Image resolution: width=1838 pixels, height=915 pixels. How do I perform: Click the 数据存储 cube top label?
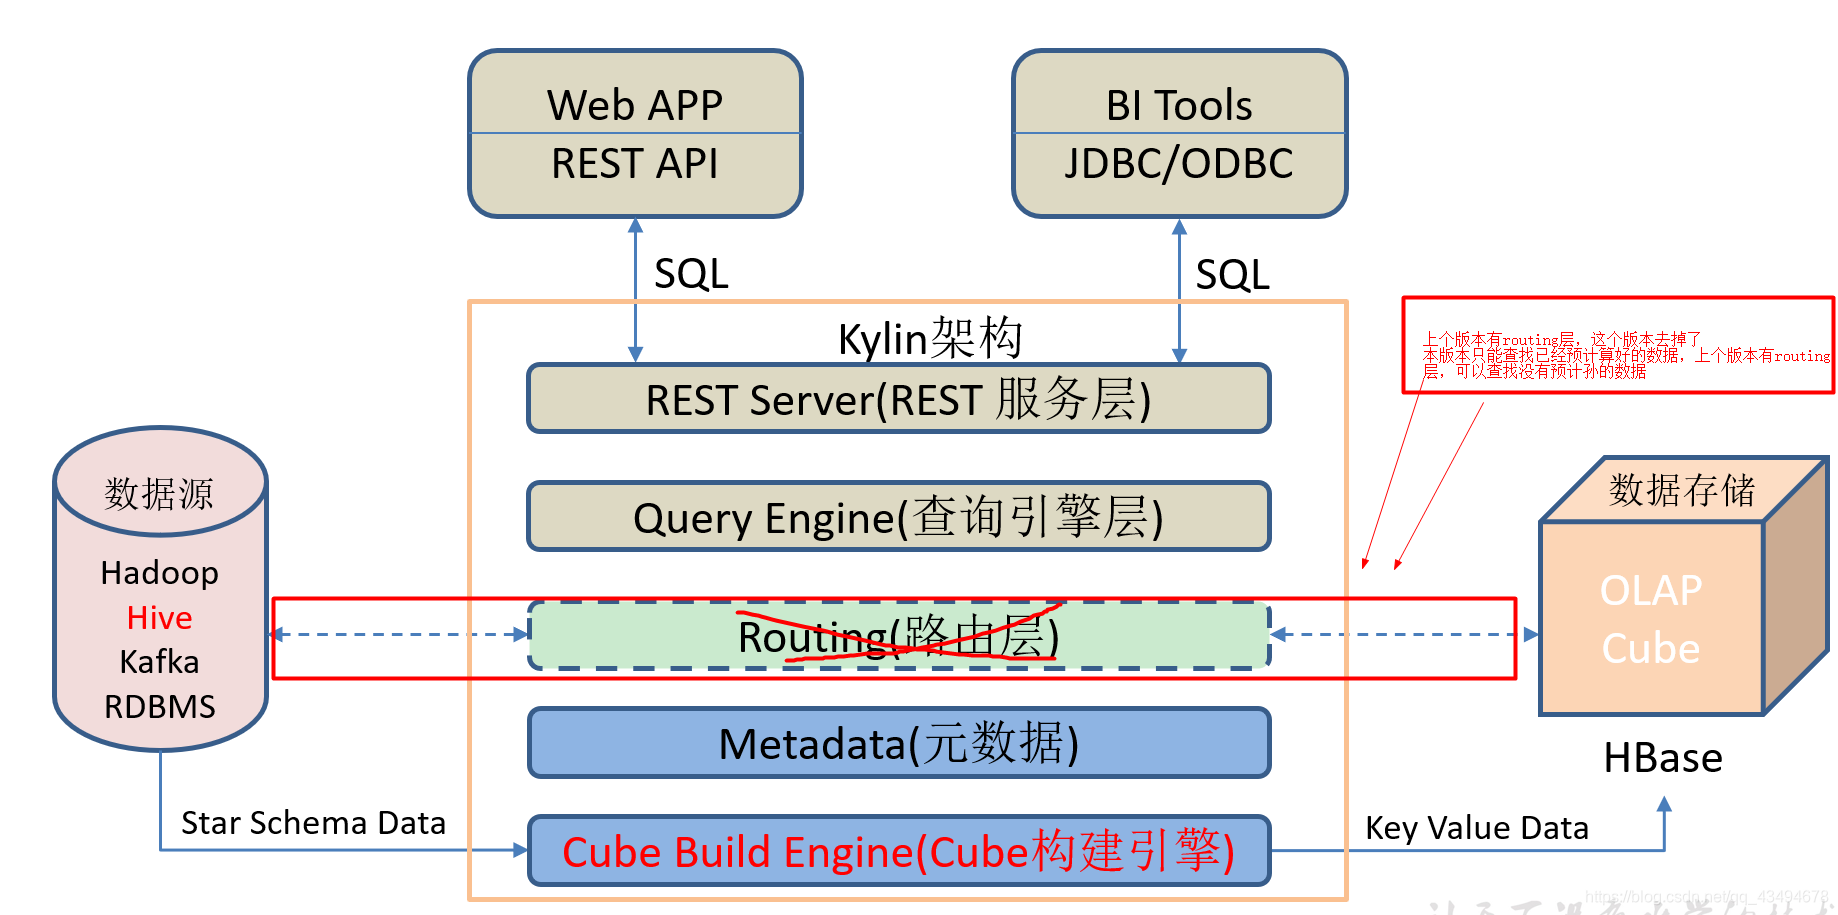point(1682,491)
